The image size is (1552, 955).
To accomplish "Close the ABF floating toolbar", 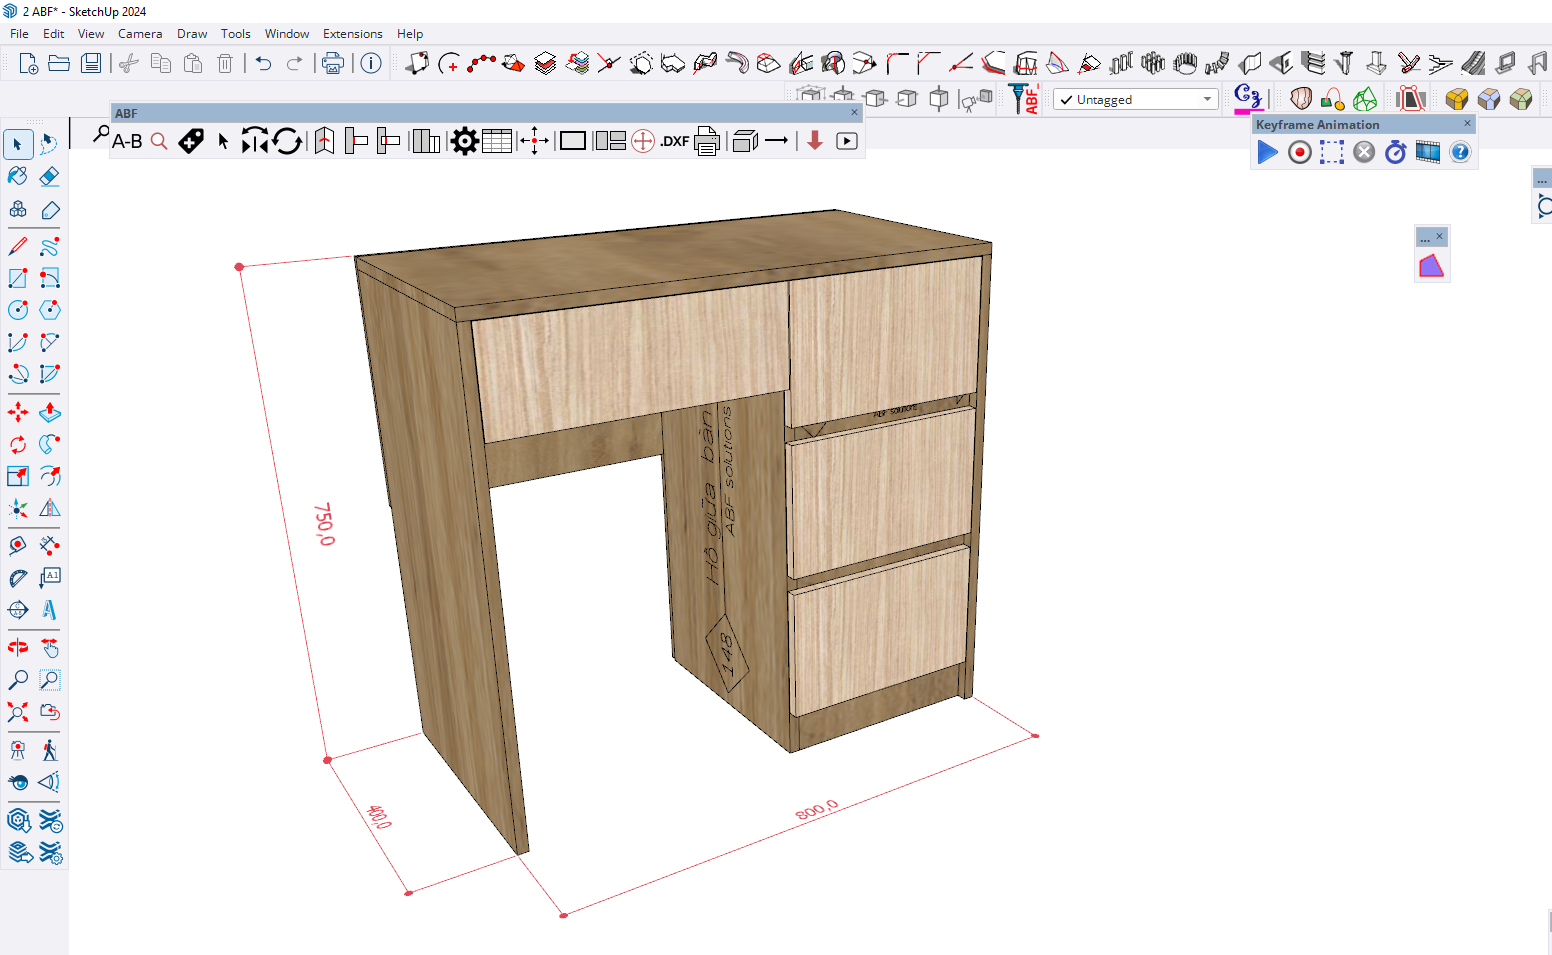I will 854,113.
